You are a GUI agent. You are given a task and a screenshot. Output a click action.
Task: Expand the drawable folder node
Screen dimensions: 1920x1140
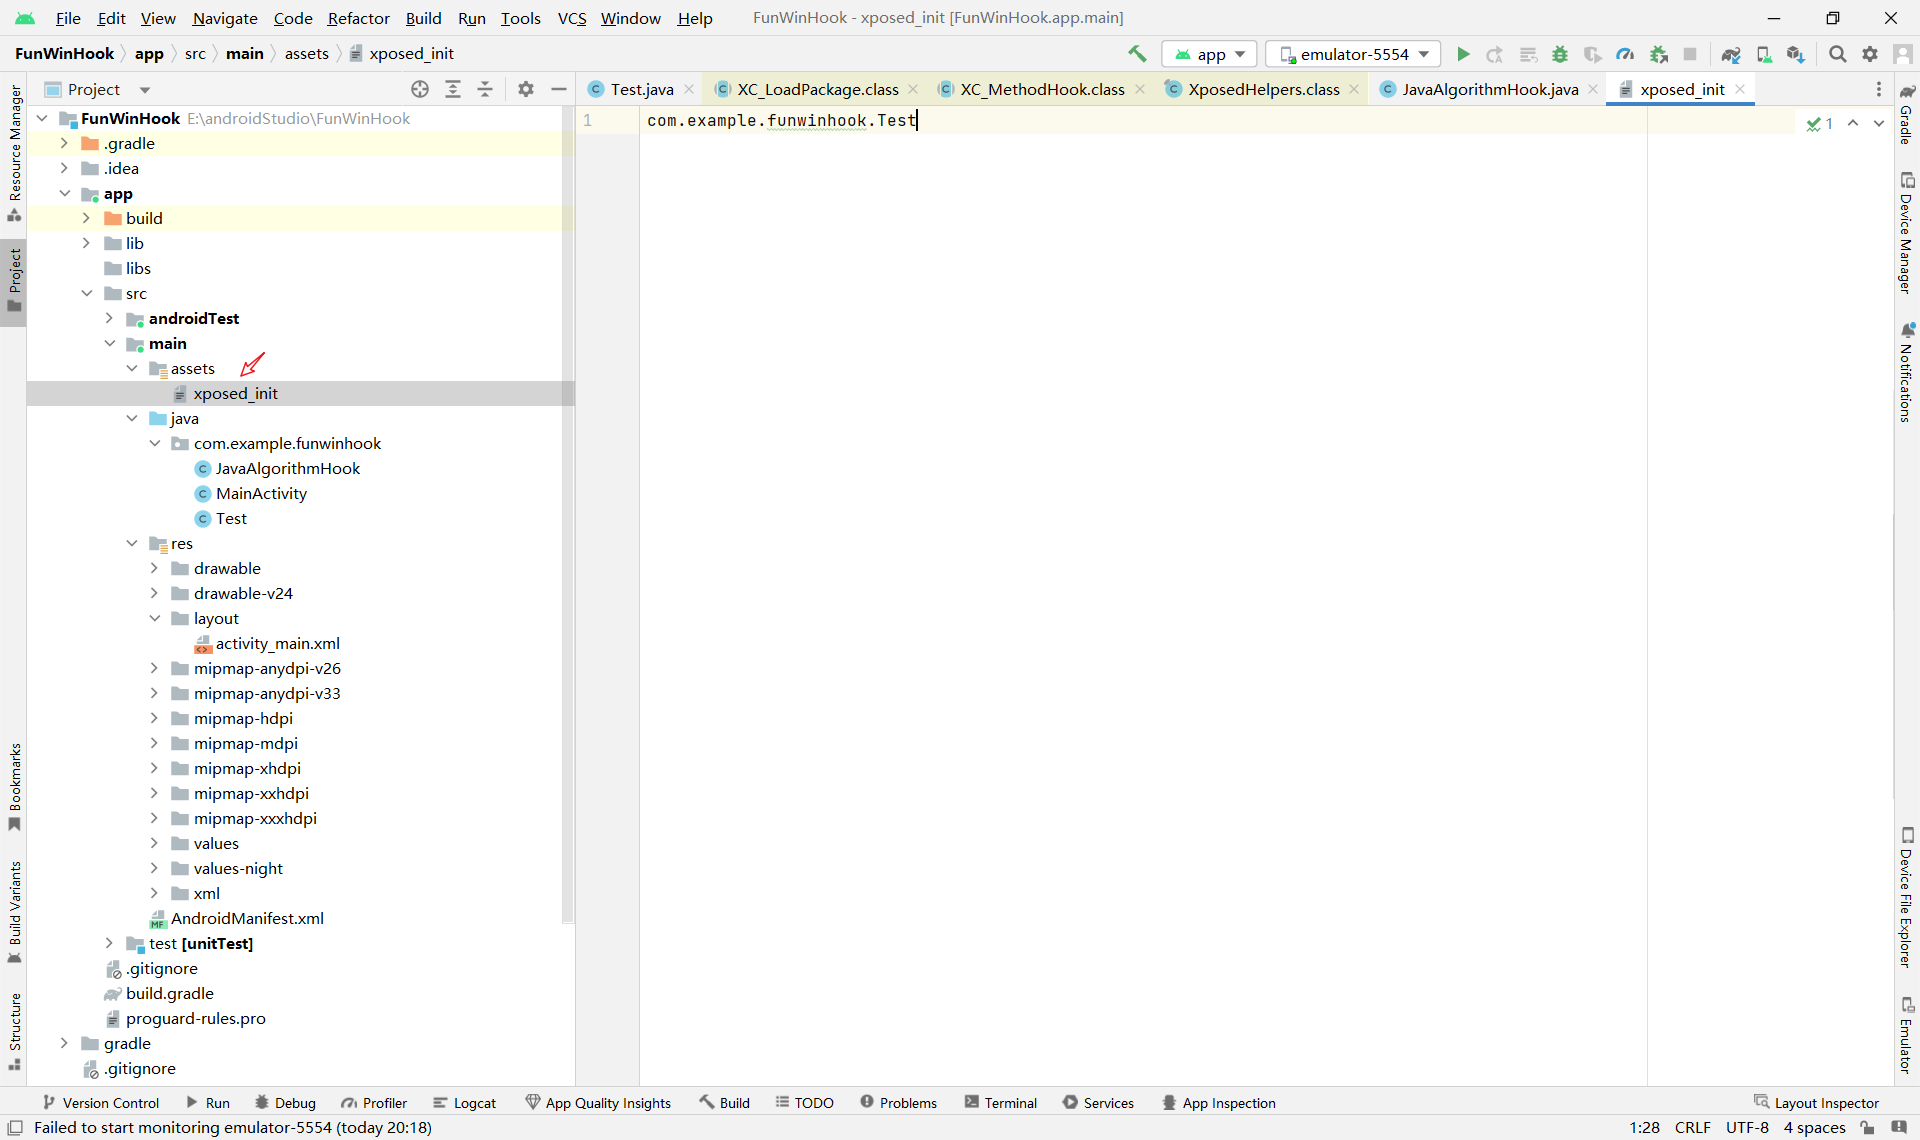click(x=154, y=568)
